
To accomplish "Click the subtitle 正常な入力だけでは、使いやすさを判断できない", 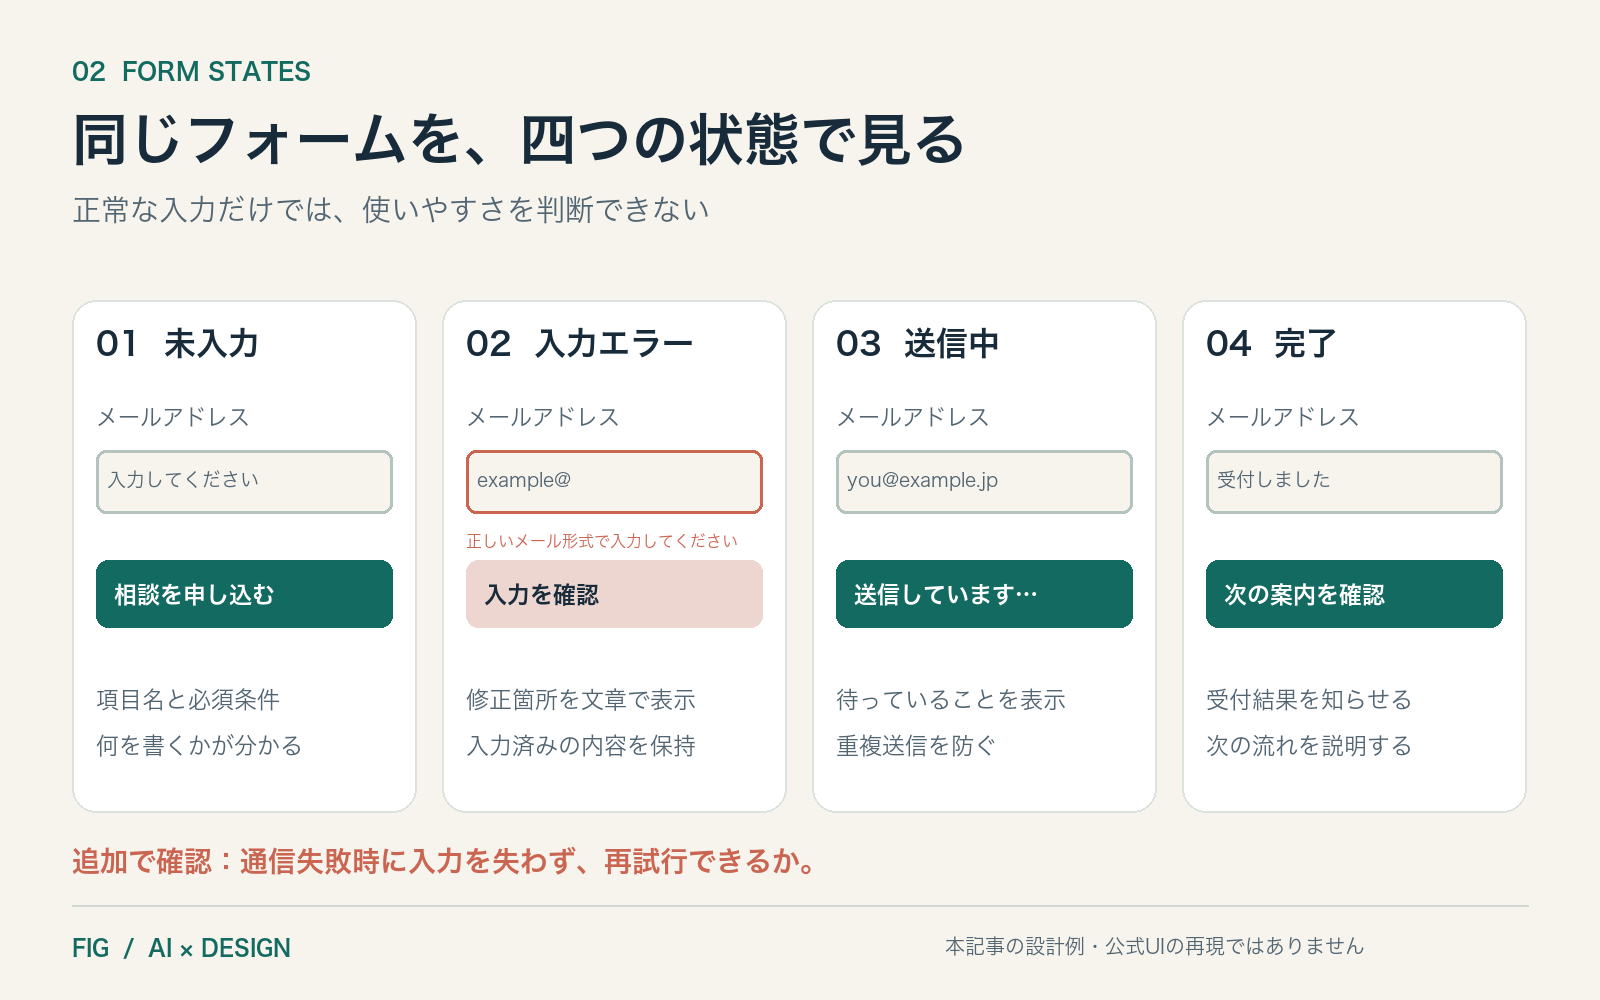I will tap(391, 210).
